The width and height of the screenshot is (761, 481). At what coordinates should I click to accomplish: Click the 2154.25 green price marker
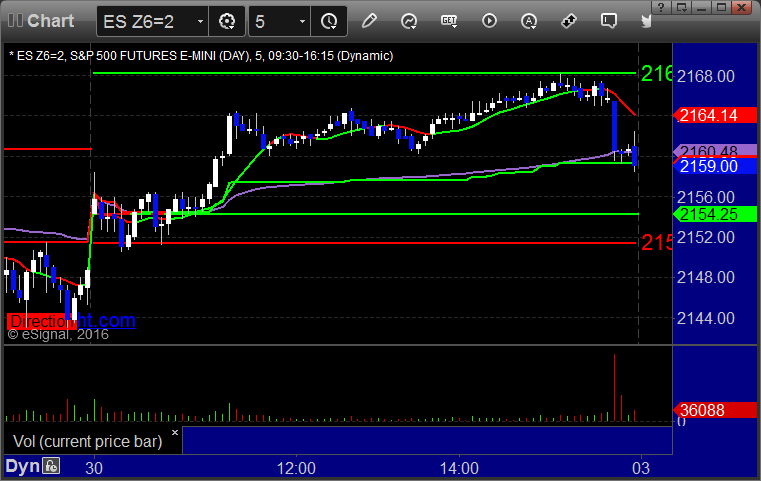click(715, 214)
